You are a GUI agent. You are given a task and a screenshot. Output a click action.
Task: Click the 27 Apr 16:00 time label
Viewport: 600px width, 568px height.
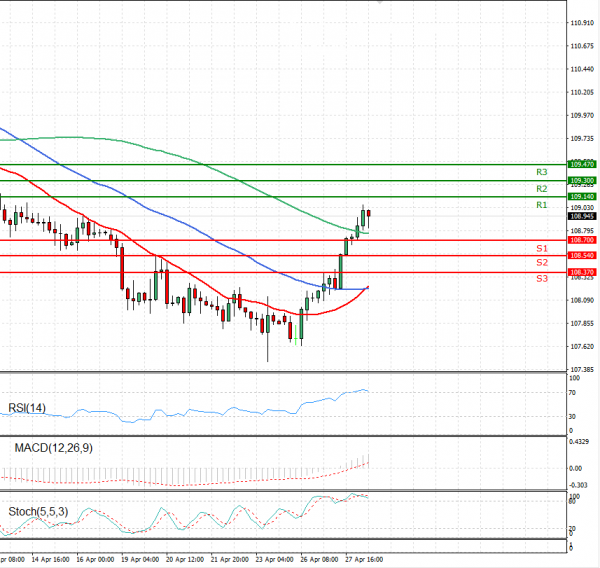tap(364, 560)
